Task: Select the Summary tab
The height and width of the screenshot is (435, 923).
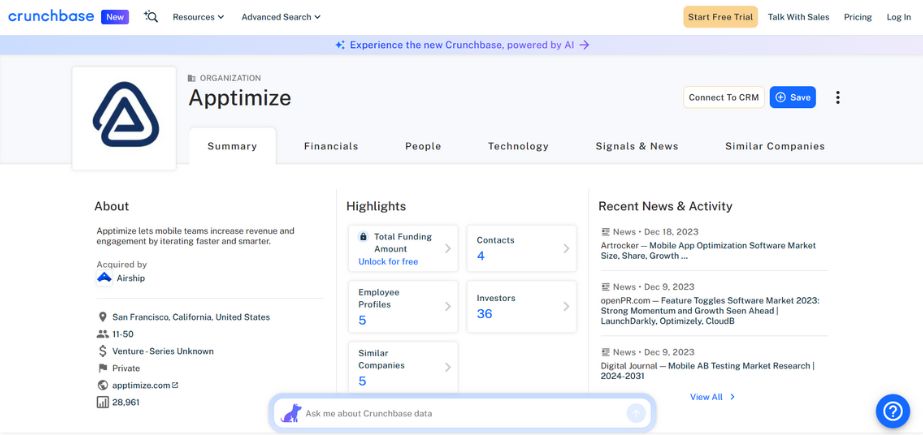Action: 232,146
